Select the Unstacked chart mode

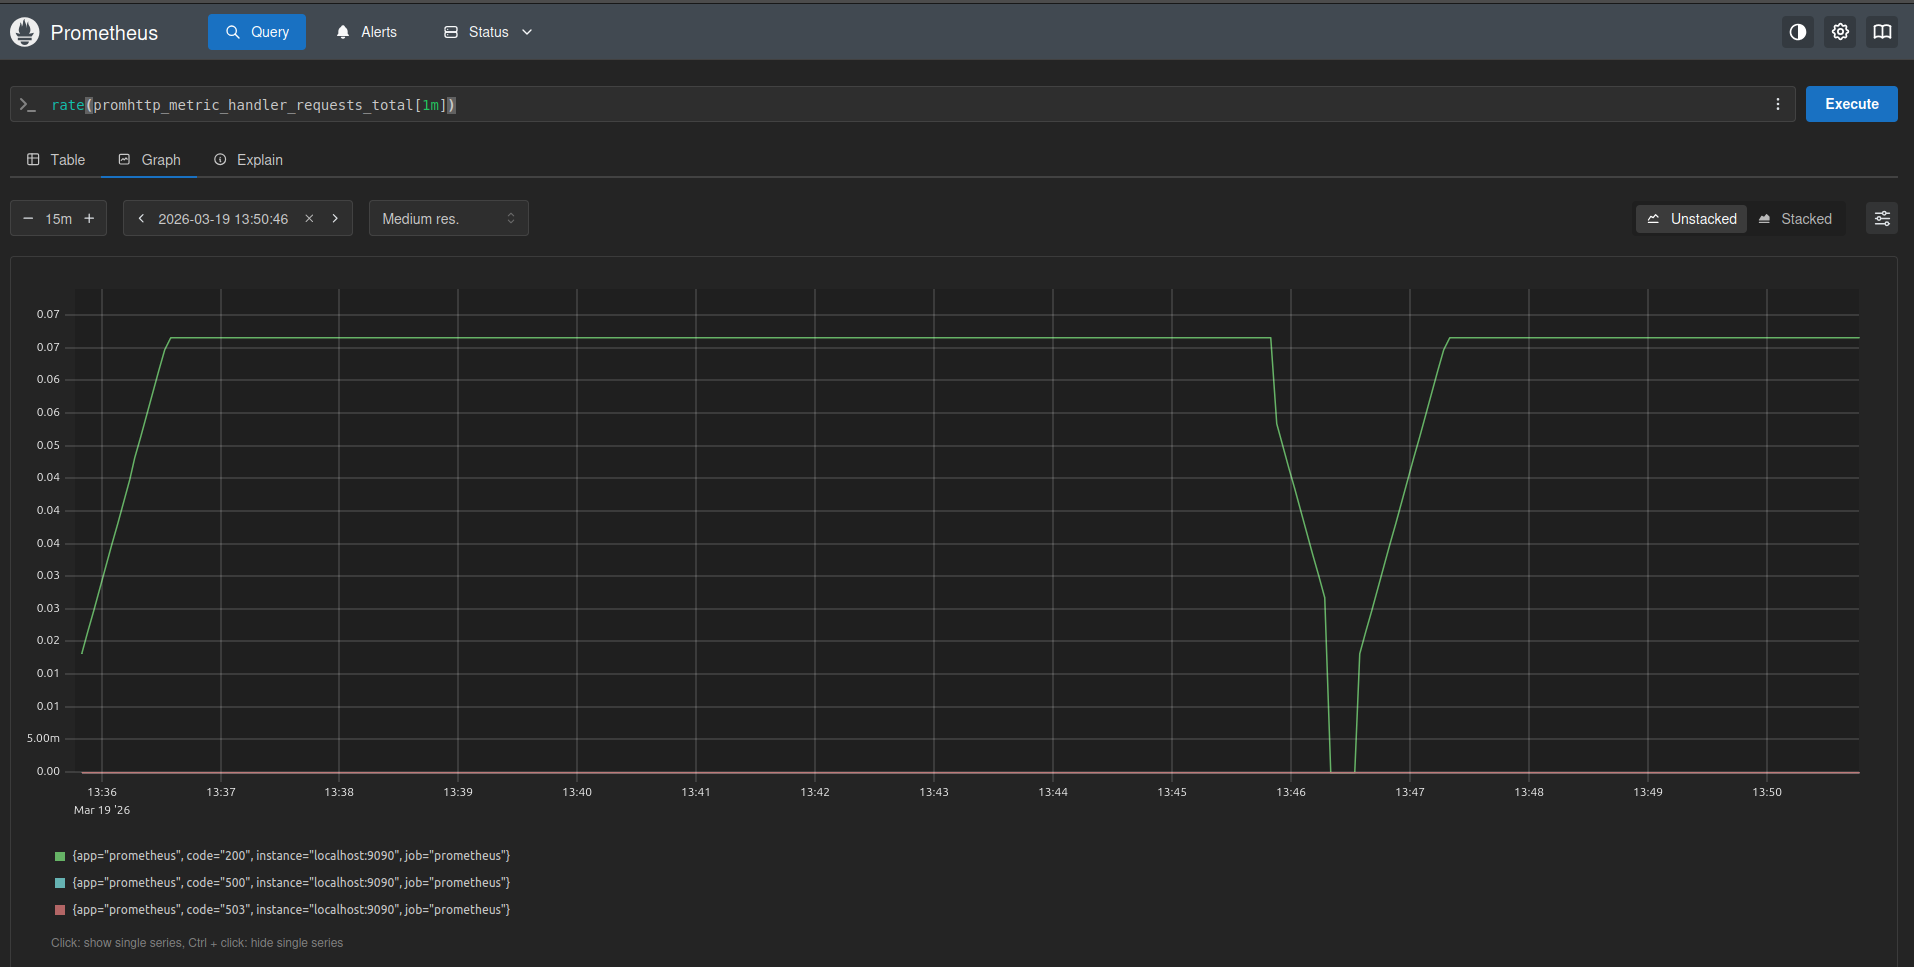coord(1691,219)
